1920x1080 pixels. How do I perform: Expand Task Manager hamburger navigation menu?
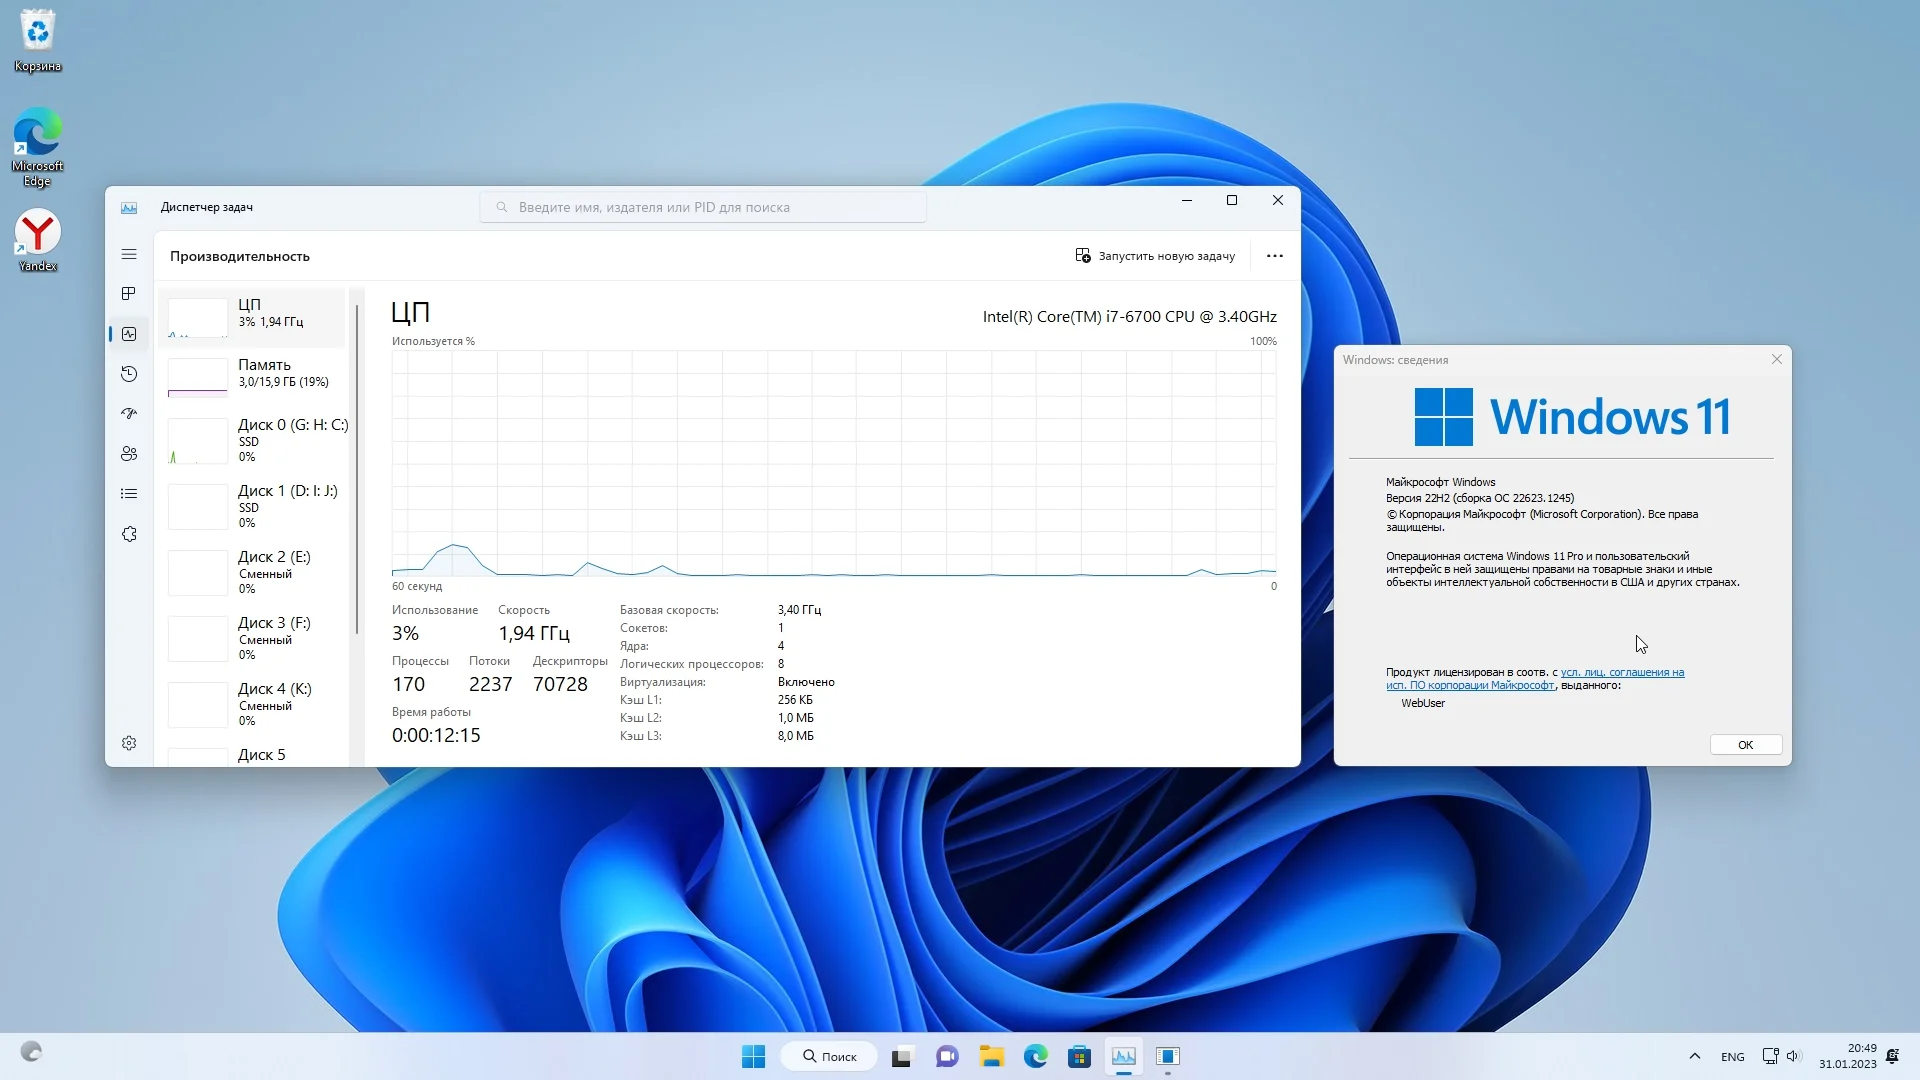pyautogui.click(x=129, y=254)
